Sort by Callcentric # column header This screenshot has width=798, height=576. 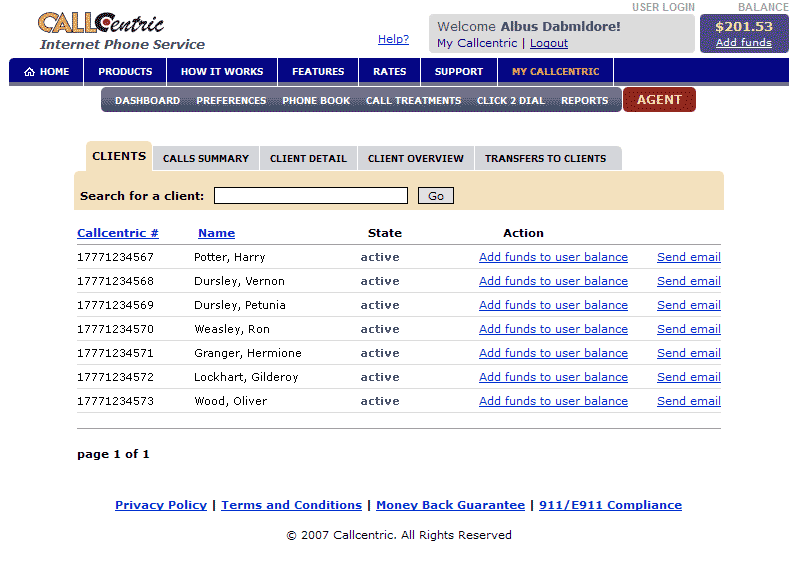point(118,233)
